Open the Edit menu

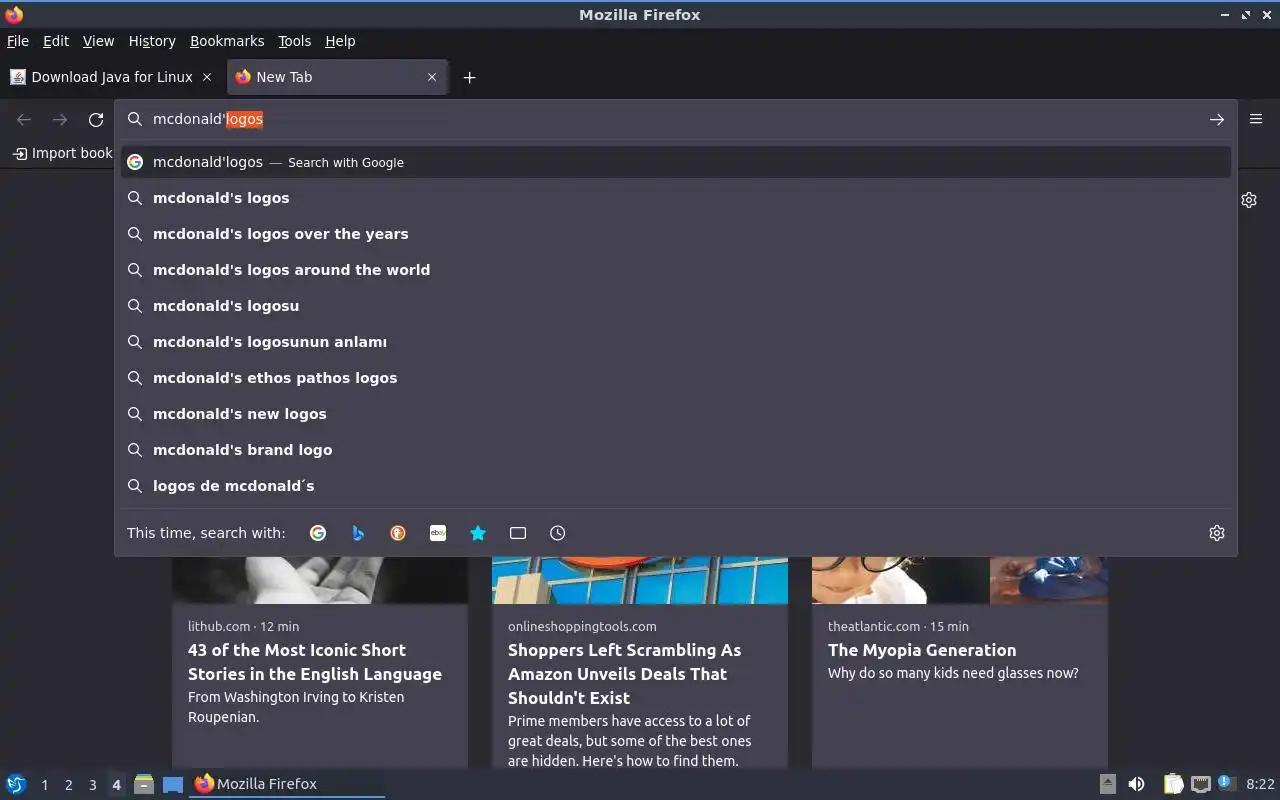tap(56, 41)
